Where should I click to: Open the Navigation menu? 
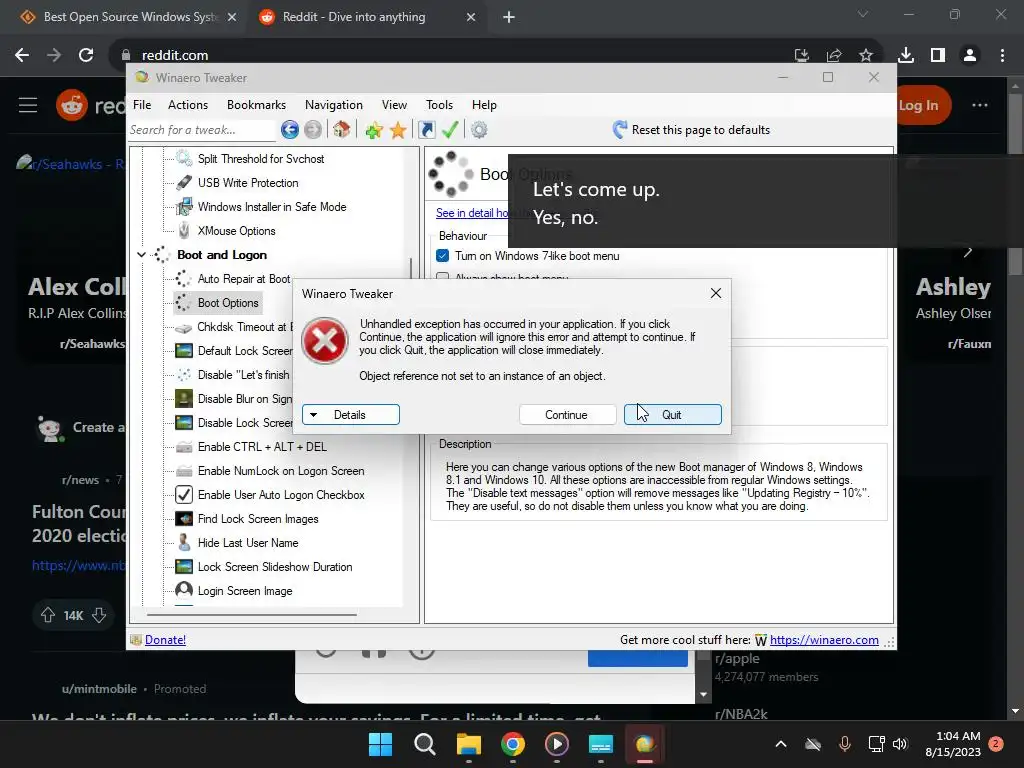point(334,104)
